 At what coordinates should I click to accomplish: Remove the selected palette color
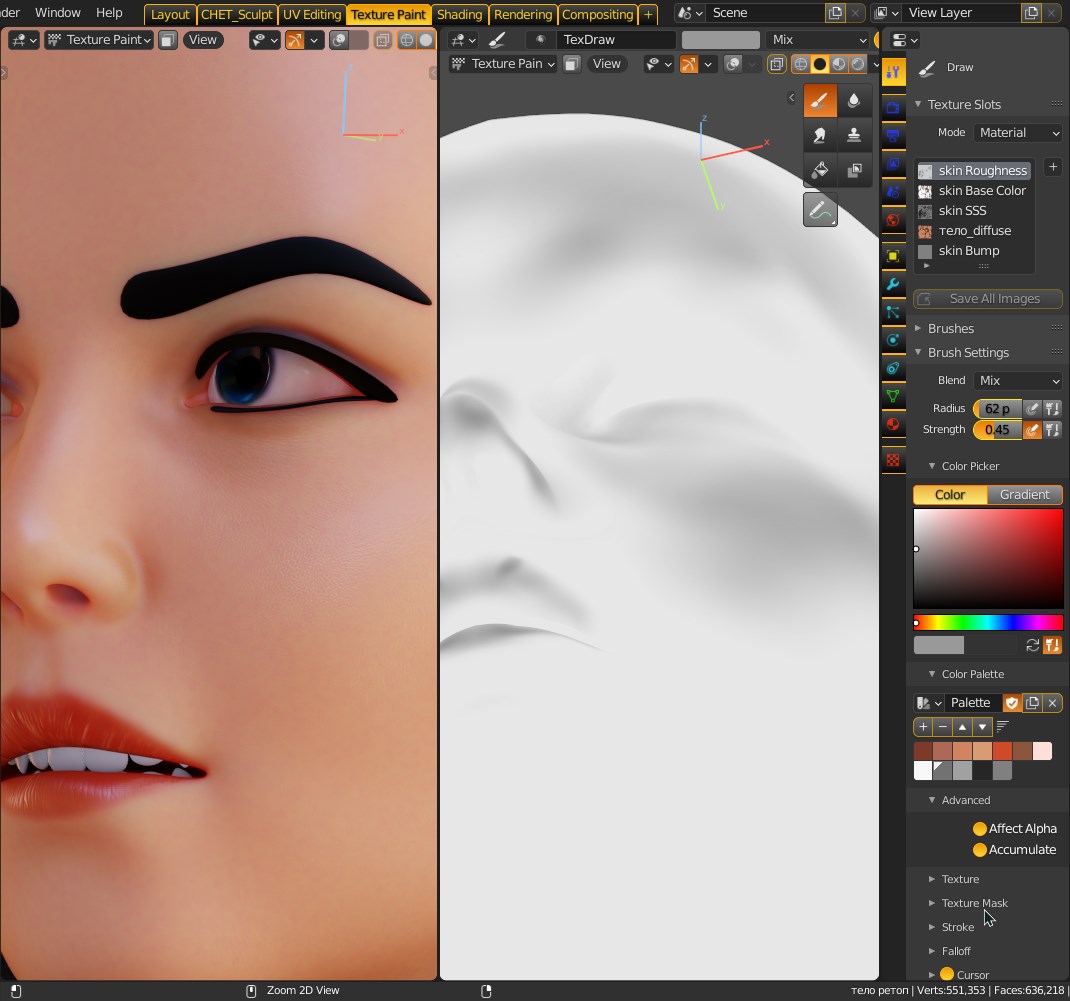point(943,727)
